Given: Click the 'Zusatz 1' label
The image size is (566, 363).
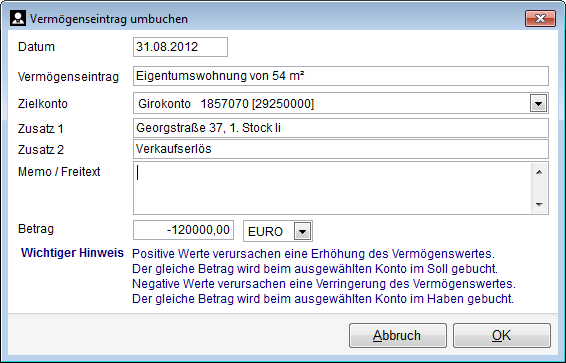Looking at the screenshot, I should (41, 128).
